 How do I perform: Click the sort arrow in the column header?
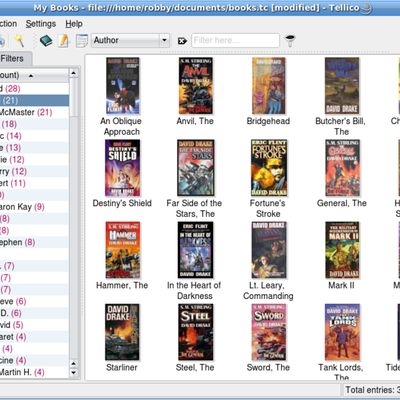tap(31, 76)
